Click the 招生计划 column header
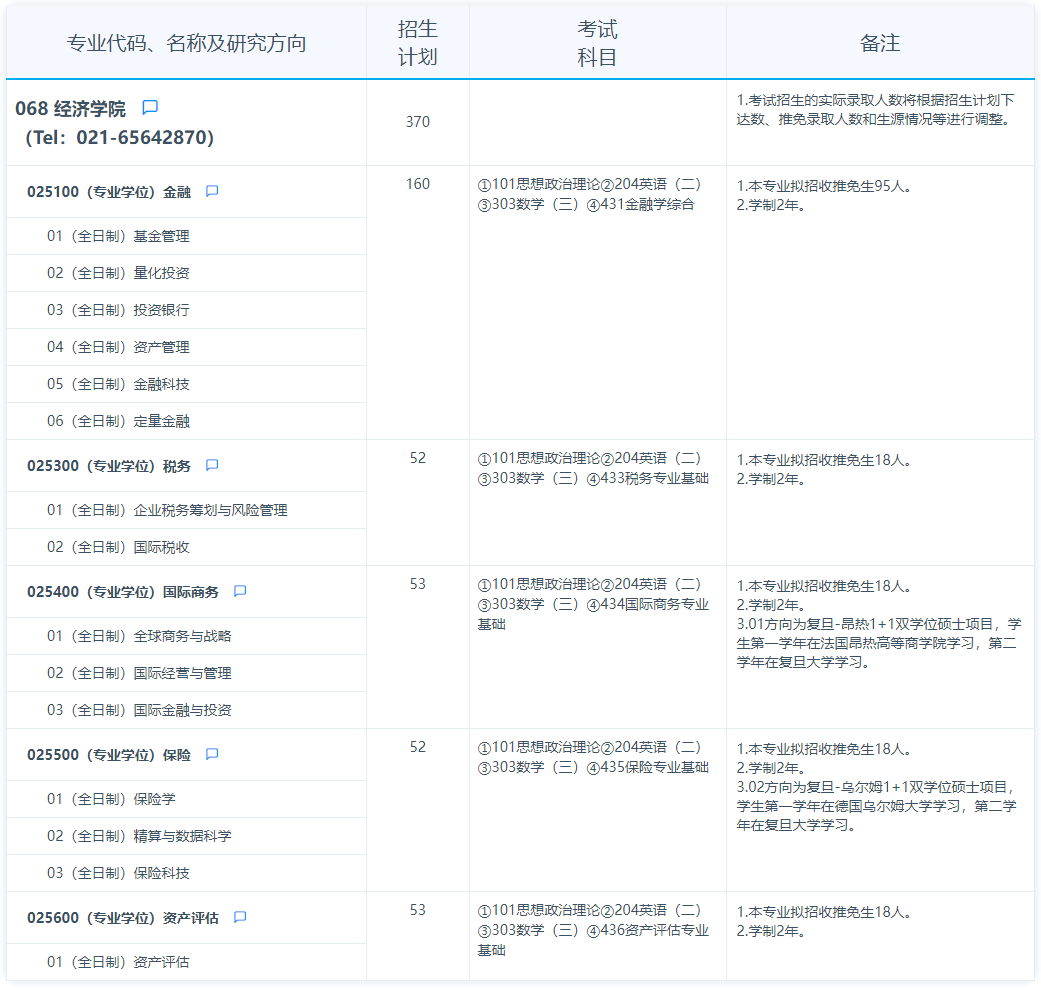Viewport: 1041px width, 990px height. pyautogui.click(x=417, y=43)
